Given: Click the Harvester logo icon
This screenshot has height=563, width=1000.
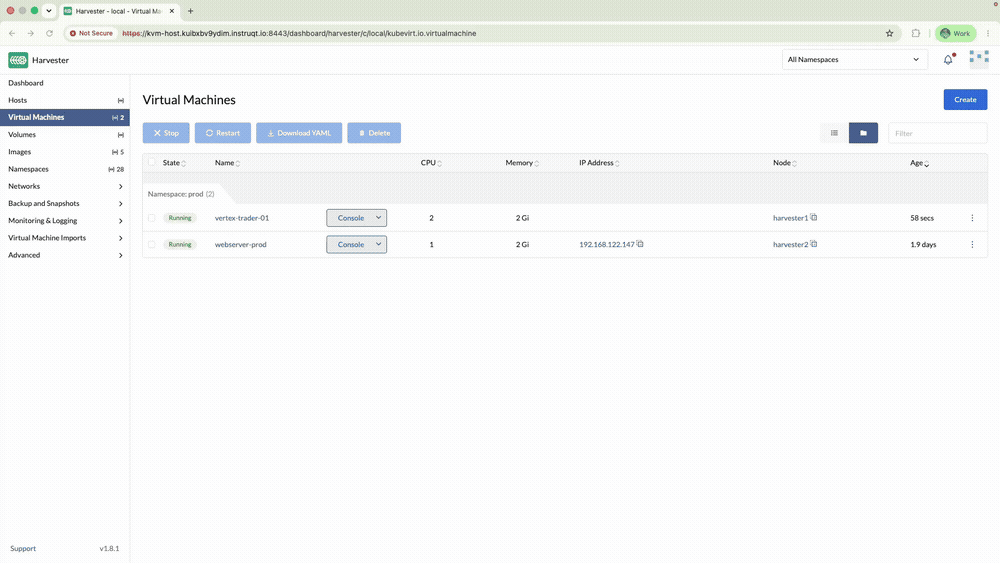Looking at the screenshot, I should tap(18, 60).
